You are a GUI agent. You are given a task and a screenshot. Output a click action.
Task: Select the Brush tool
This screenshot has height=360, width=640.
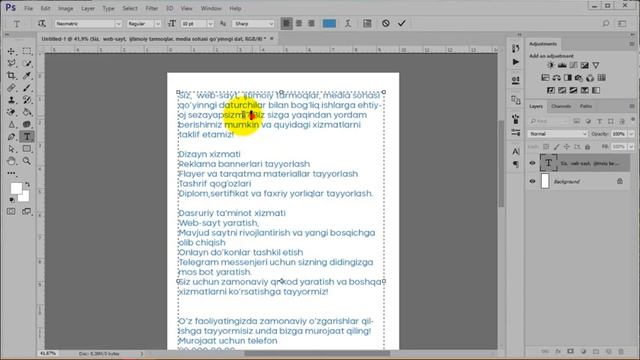click(27, 88)
